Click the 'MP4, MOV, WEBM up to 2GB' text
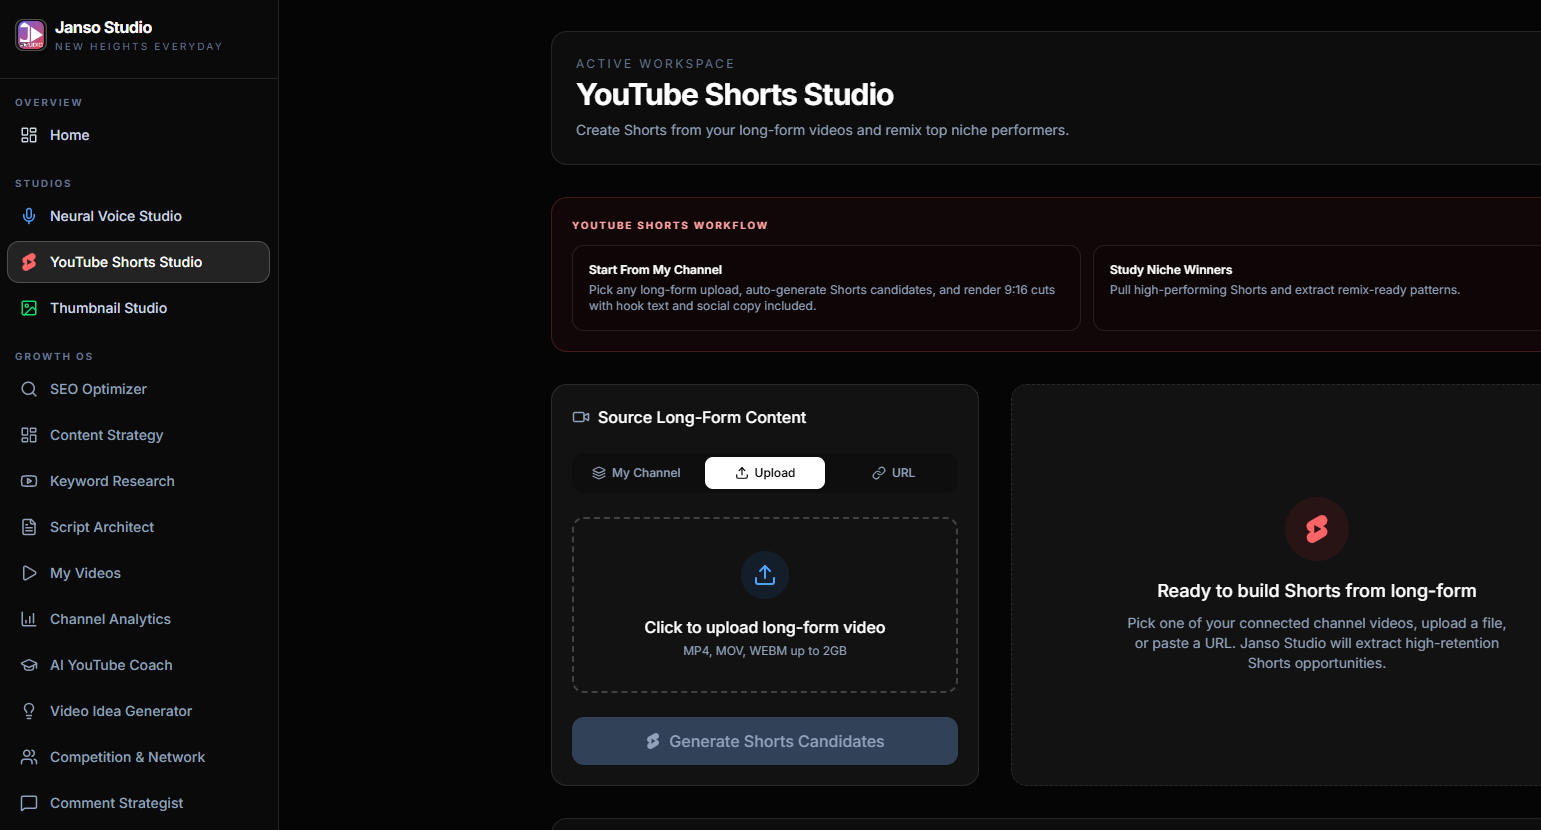 pyautogui.click(x=765, y=651)
